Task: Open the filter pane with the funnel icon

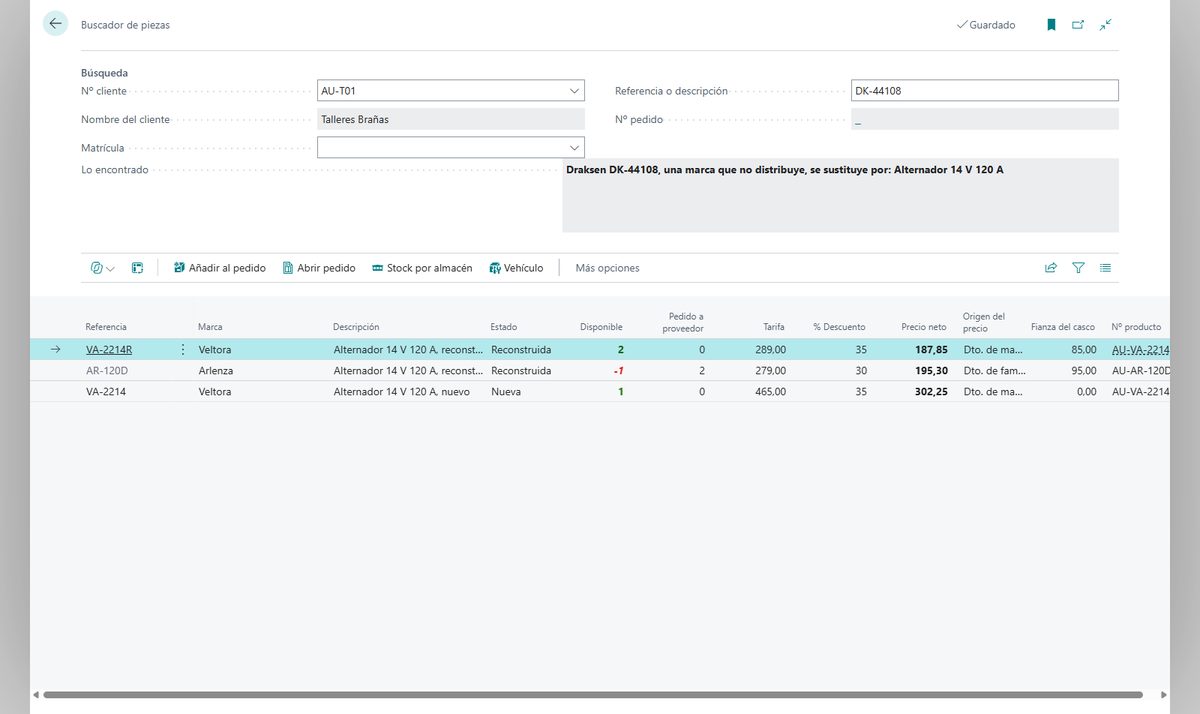Action: tap(1078, 268)
